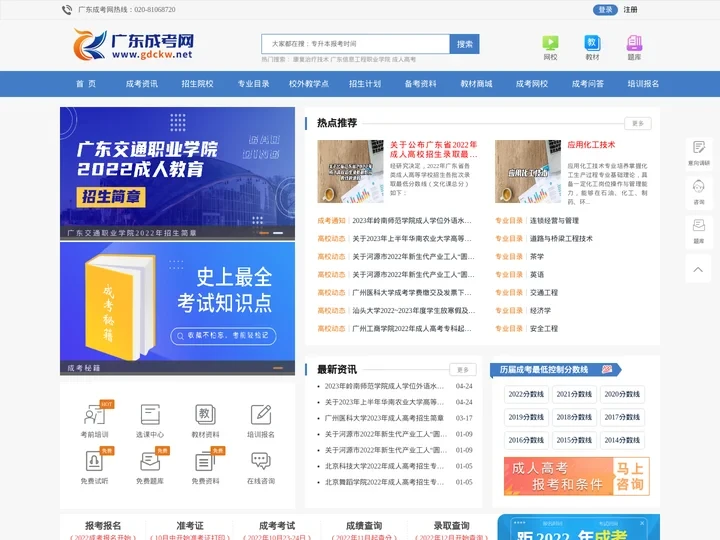
Task: Open 2019分数线 button
Action: [526, 417]
